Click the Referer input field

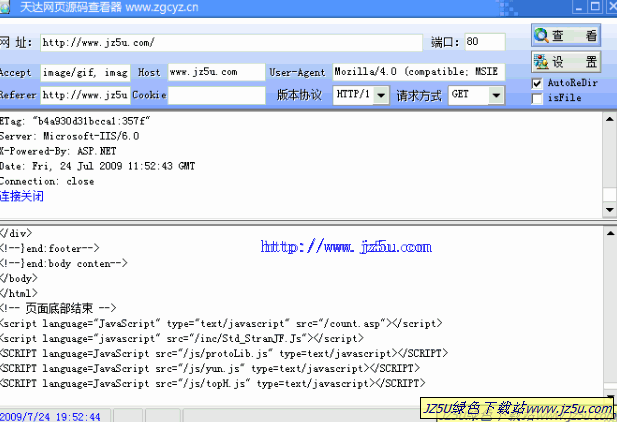coord(85,95)
